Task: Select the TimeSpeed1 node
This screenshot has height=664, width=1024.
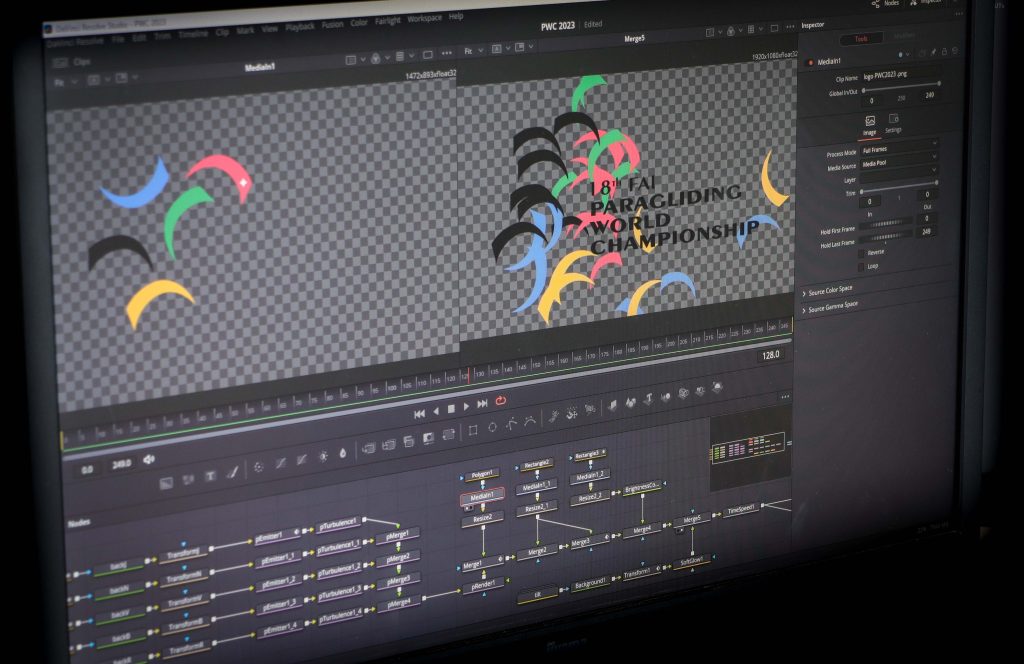Action: coord(741,509)
